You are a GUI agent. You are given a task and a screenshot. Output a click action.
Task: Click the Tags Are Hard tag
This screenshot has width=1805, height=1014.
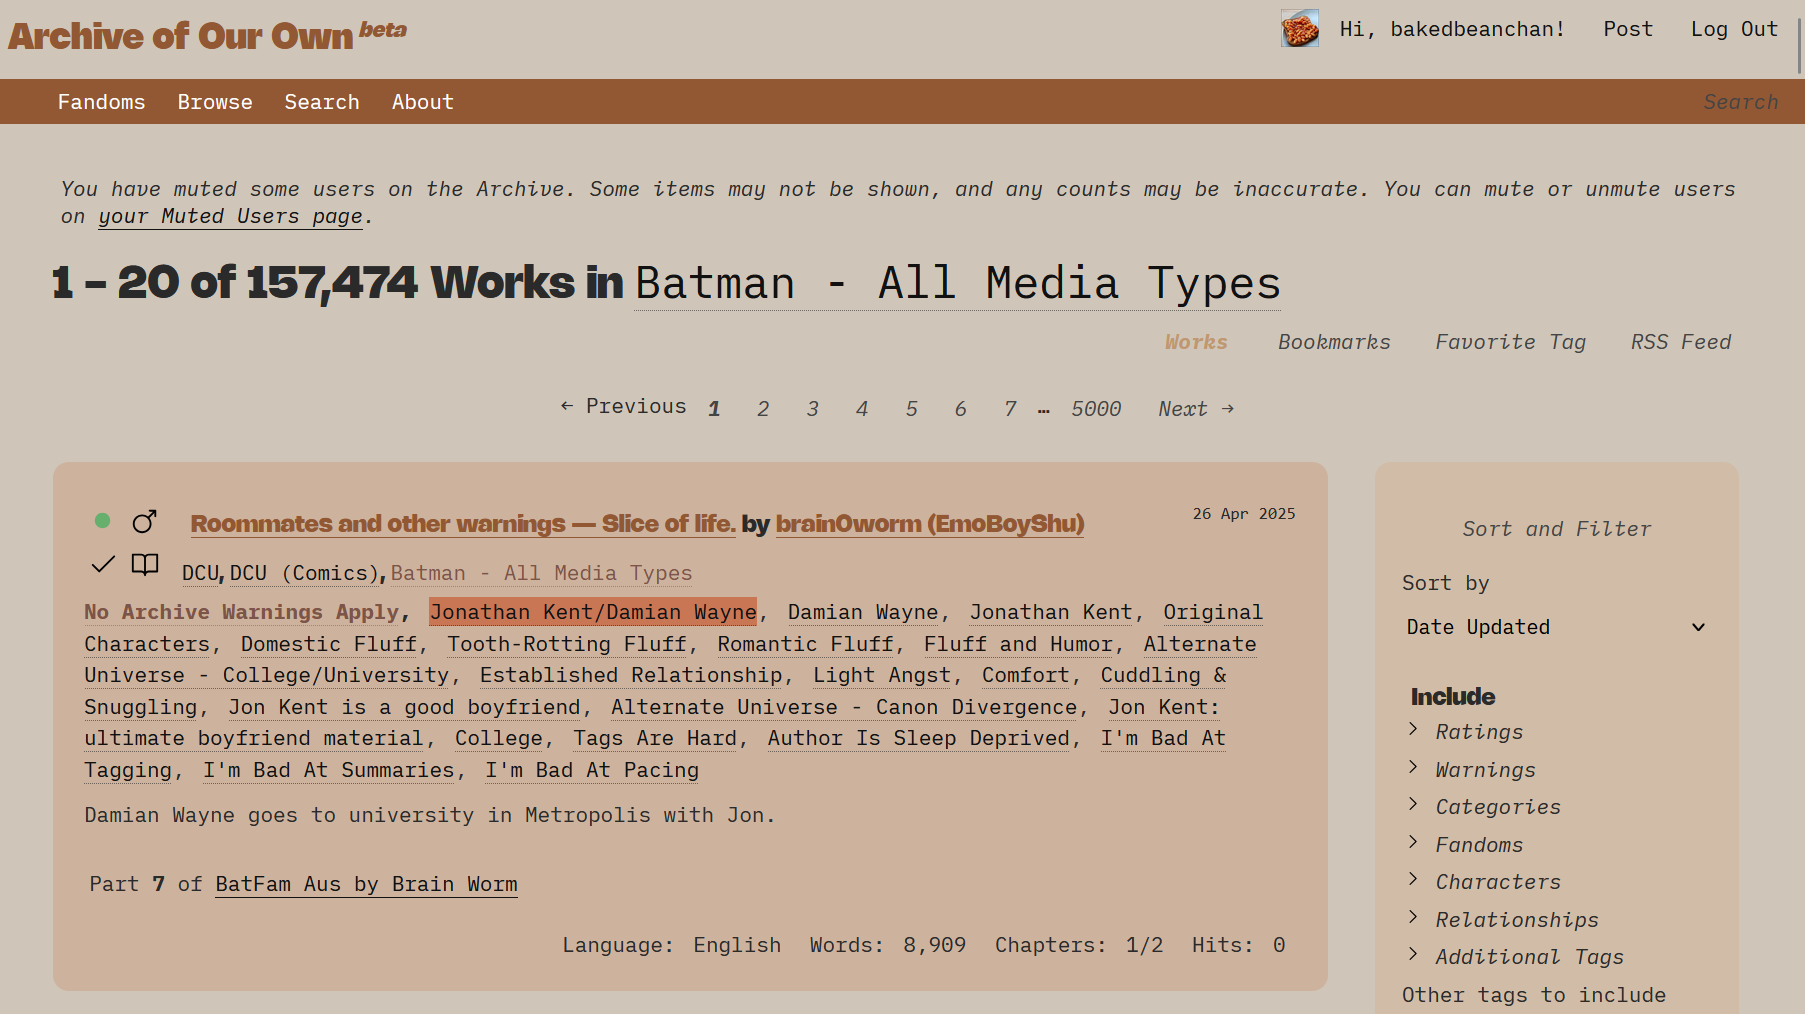click(x=655, y=738)
